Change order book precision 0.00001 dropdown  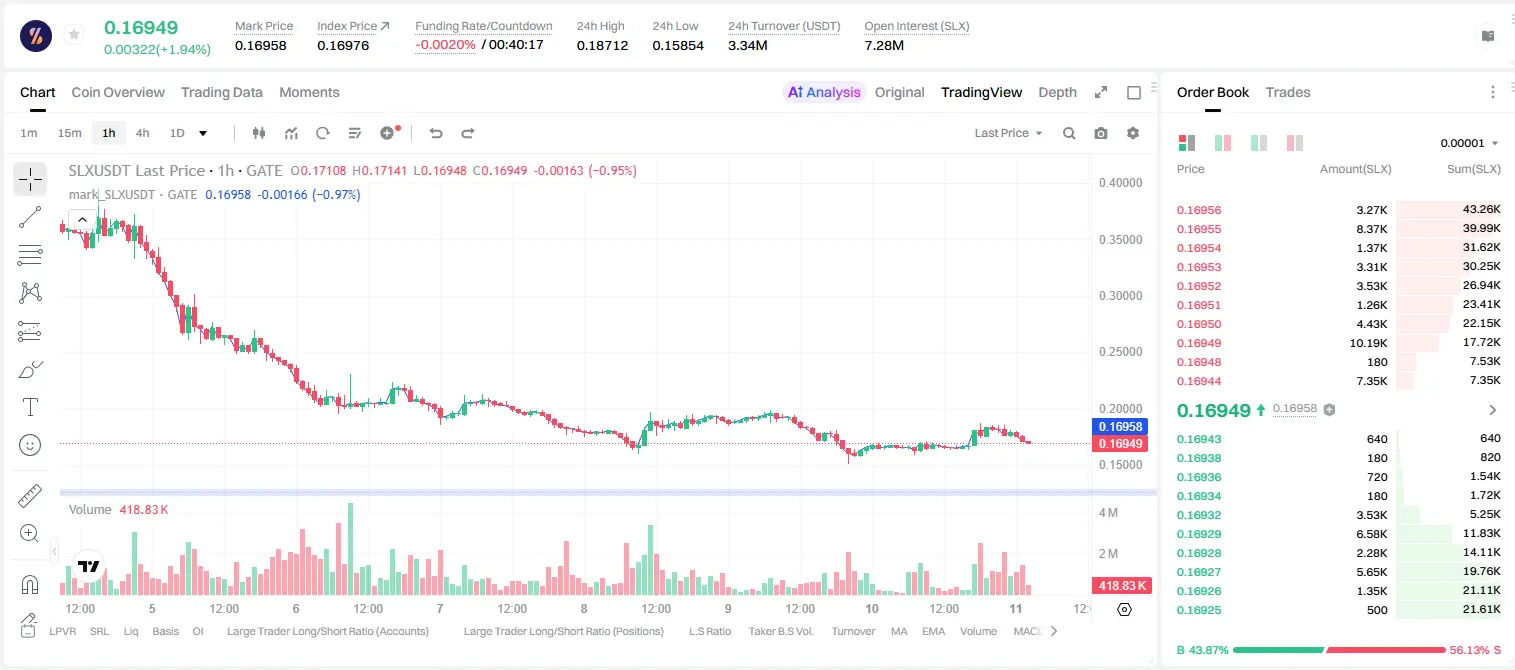coord(1469,143)
